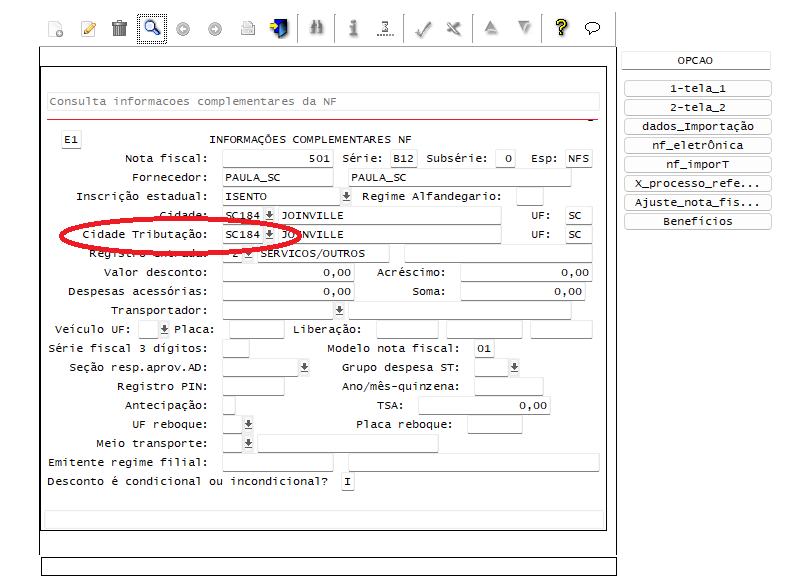Click the trash can delete icon
The width and height of the screenshot is (809, 579).
tap(119, 28)
